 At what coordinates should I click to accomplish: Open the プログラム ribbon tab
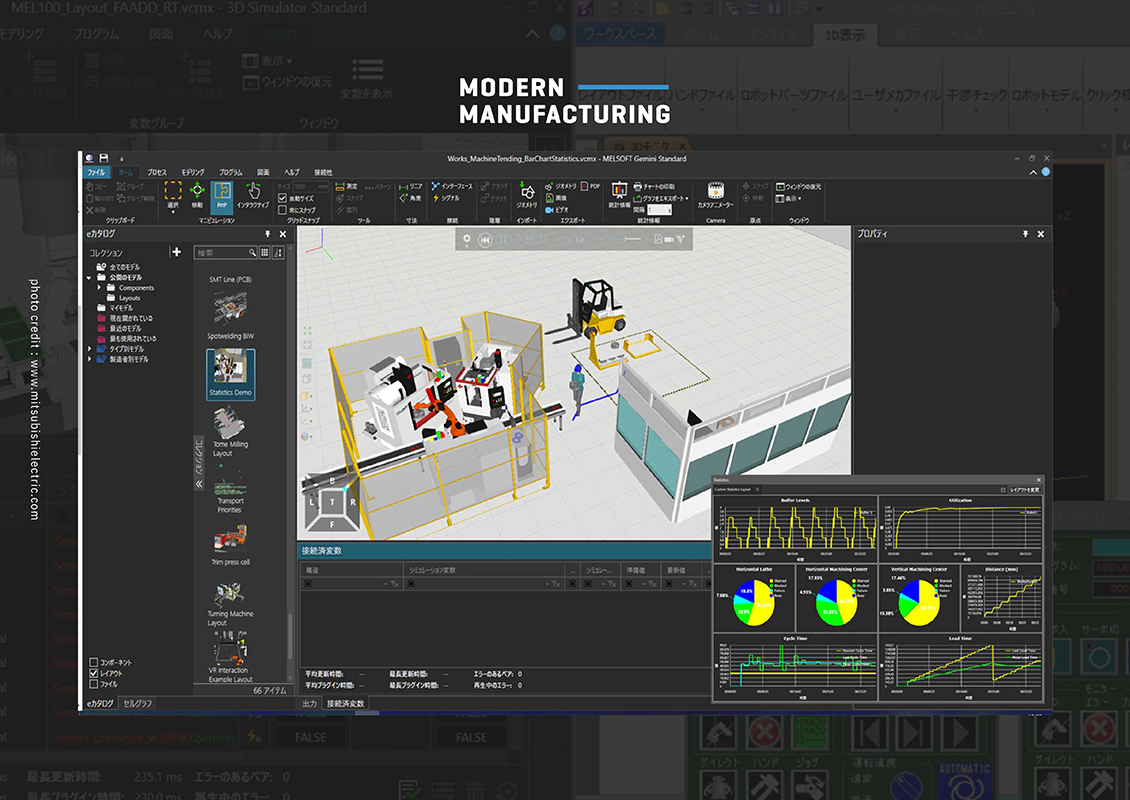click(231, 172)
